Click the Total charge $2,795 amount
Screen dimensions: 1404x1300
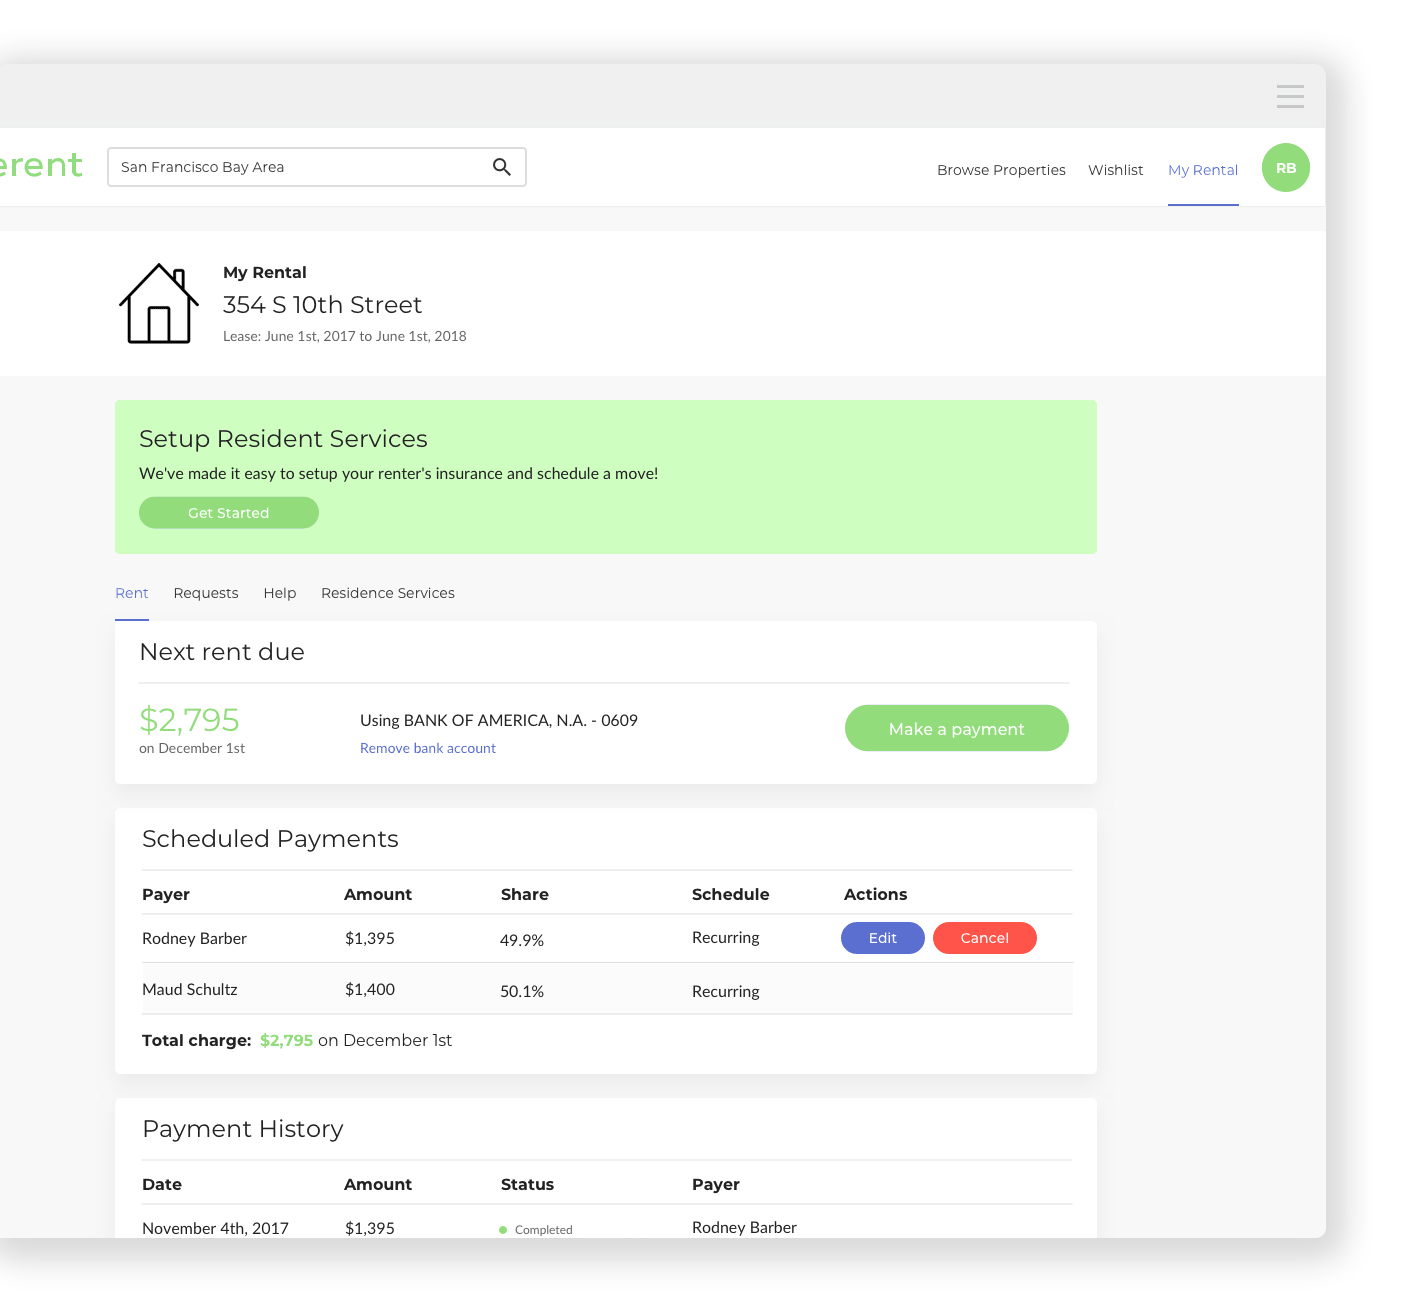(286, 1040)
